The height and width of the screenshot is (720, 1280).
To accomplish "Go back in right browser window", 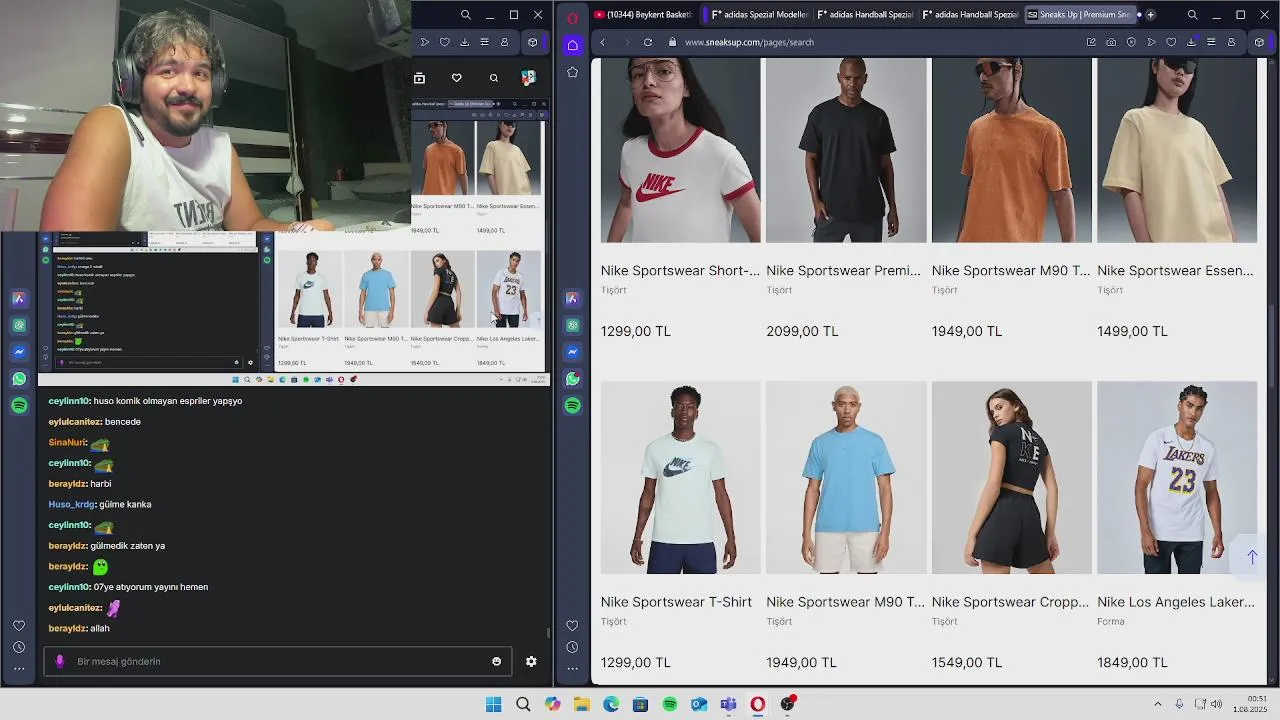I will (602, 42).
